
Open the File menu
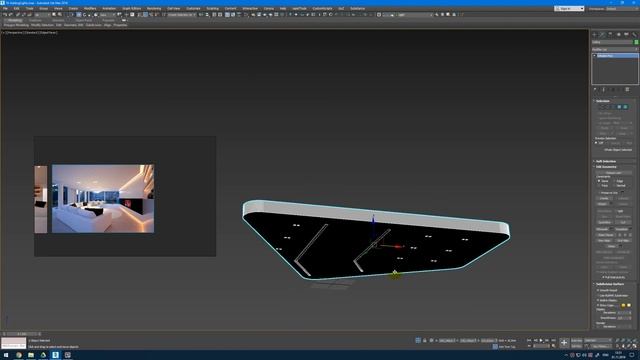point(5,9)
